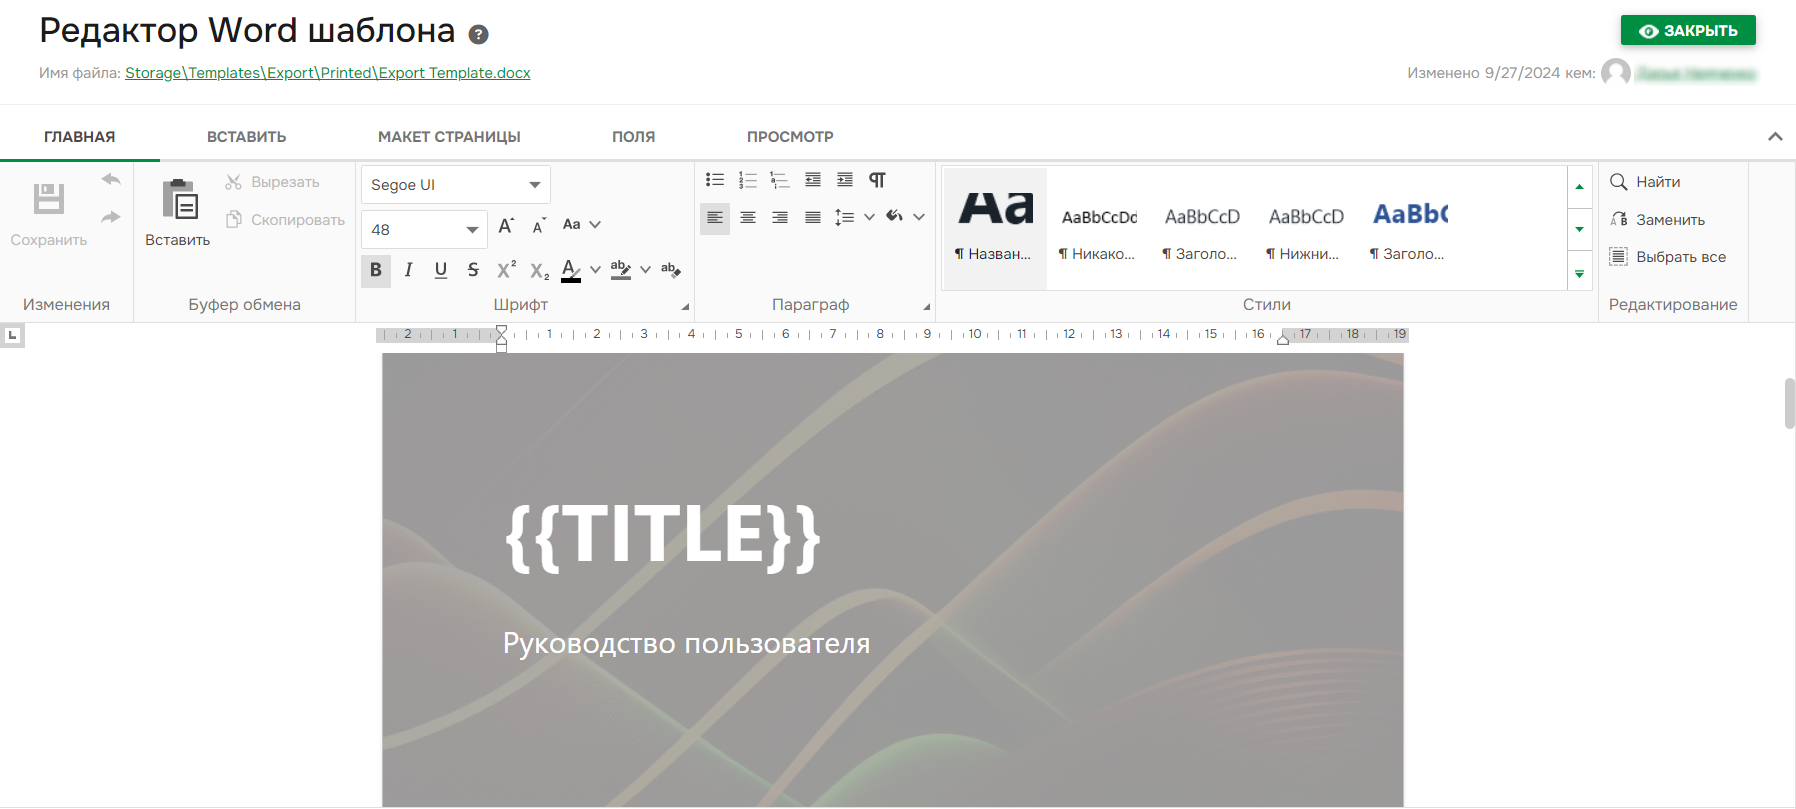
Task: Open highlight color dropdown arrow
Action: tap(645, 270)
